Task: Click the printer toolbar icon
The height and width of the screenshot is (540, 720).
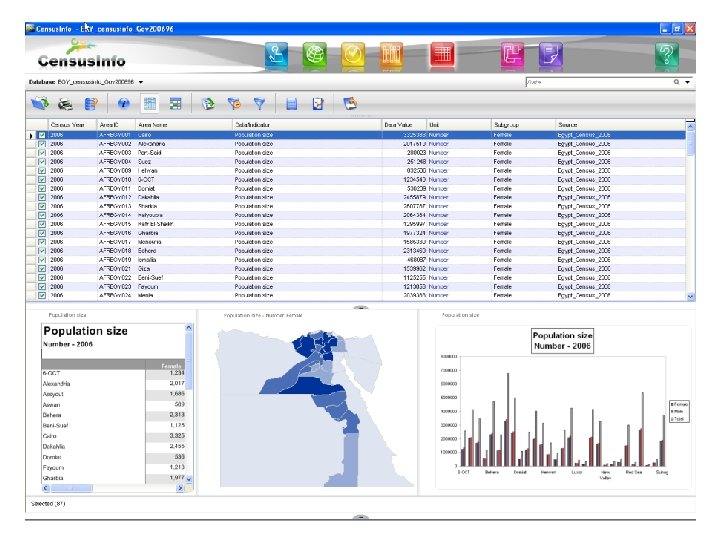Action: click(66, 104)
